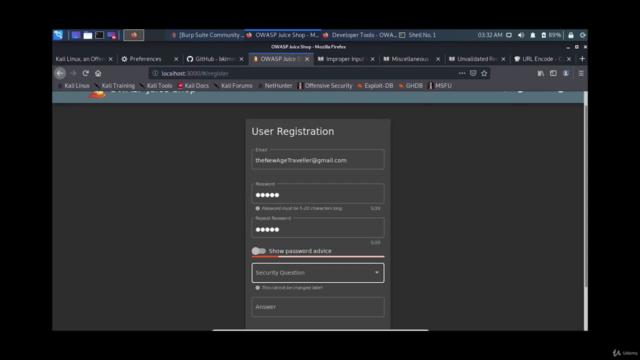Image resolution: width=640 pixels, height=360 pixels.
Task: Open the Firefox library icon
Action: click(x=541, y=73)
